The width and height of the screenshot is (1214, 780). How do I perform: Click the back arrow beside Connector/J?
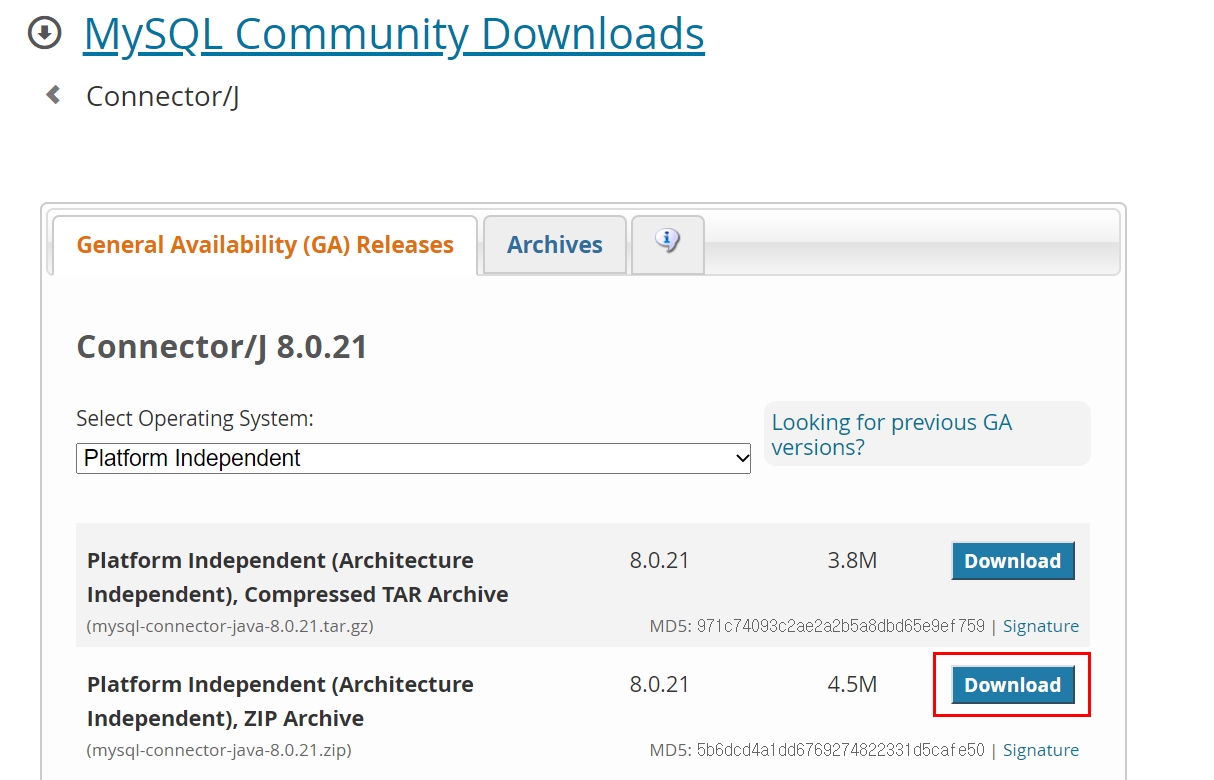coord(54,95)
